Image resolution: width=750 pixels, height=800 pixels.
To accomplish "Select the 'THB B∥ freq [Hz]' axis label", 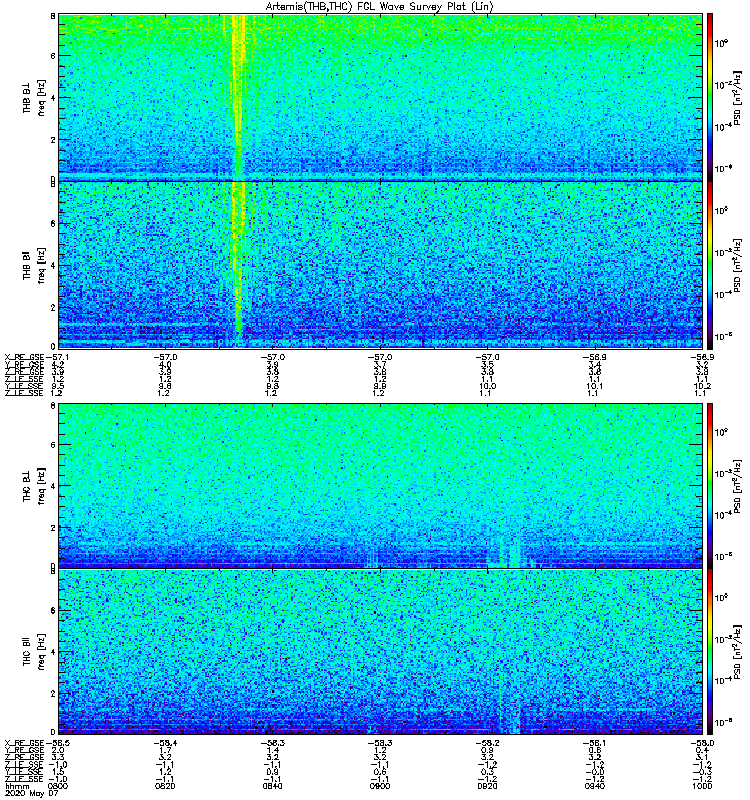I will pyautogui.click(x=34, y=265).
